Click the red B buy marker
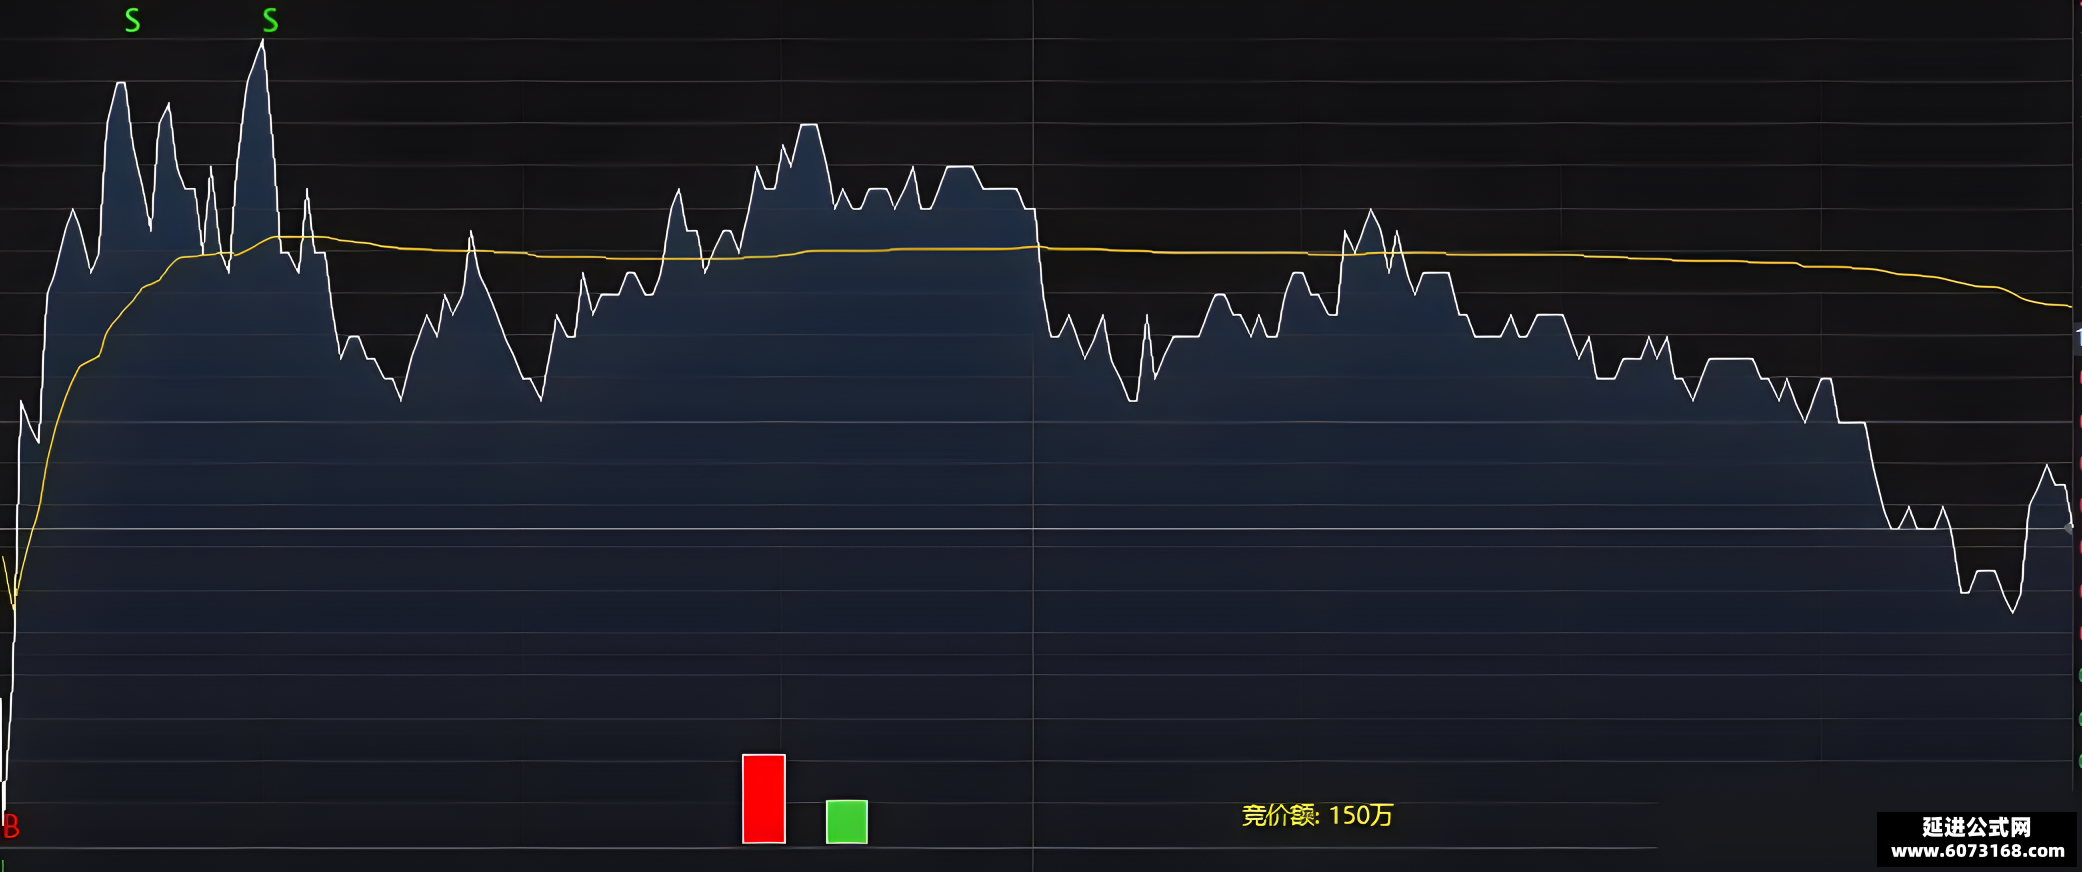The image size is (2082, 872). pyautogui.click(x=11, y=826)
